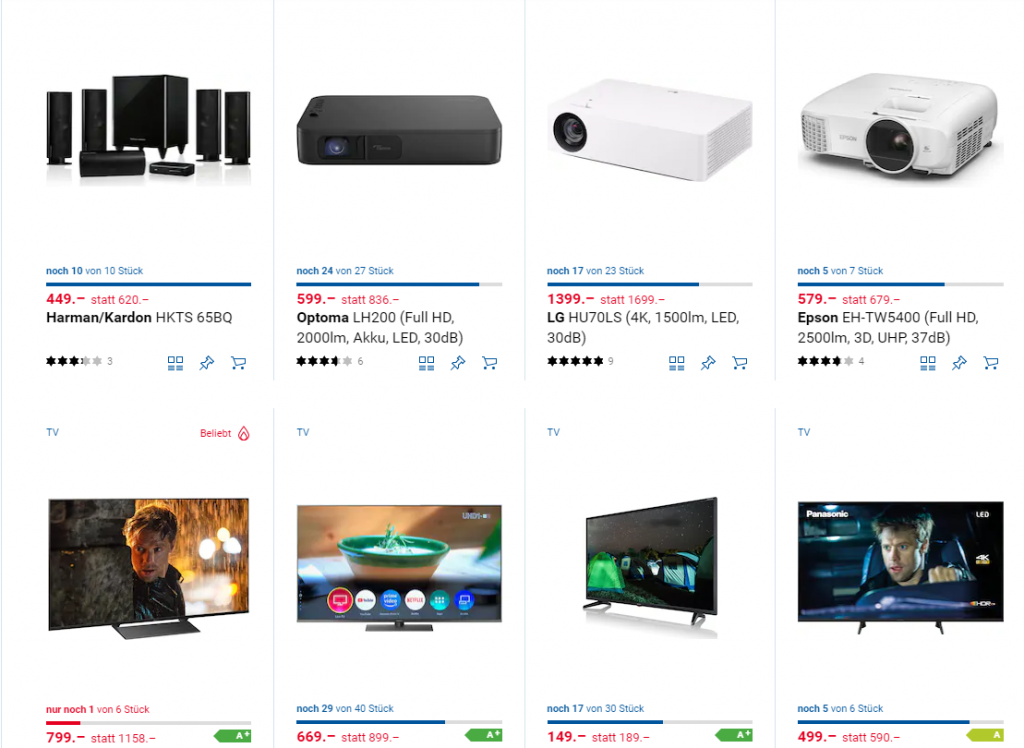This screenshot has width=1024, height=748.
Task: Add LG HU70LS to shopping cart
Action: point(739,363)
